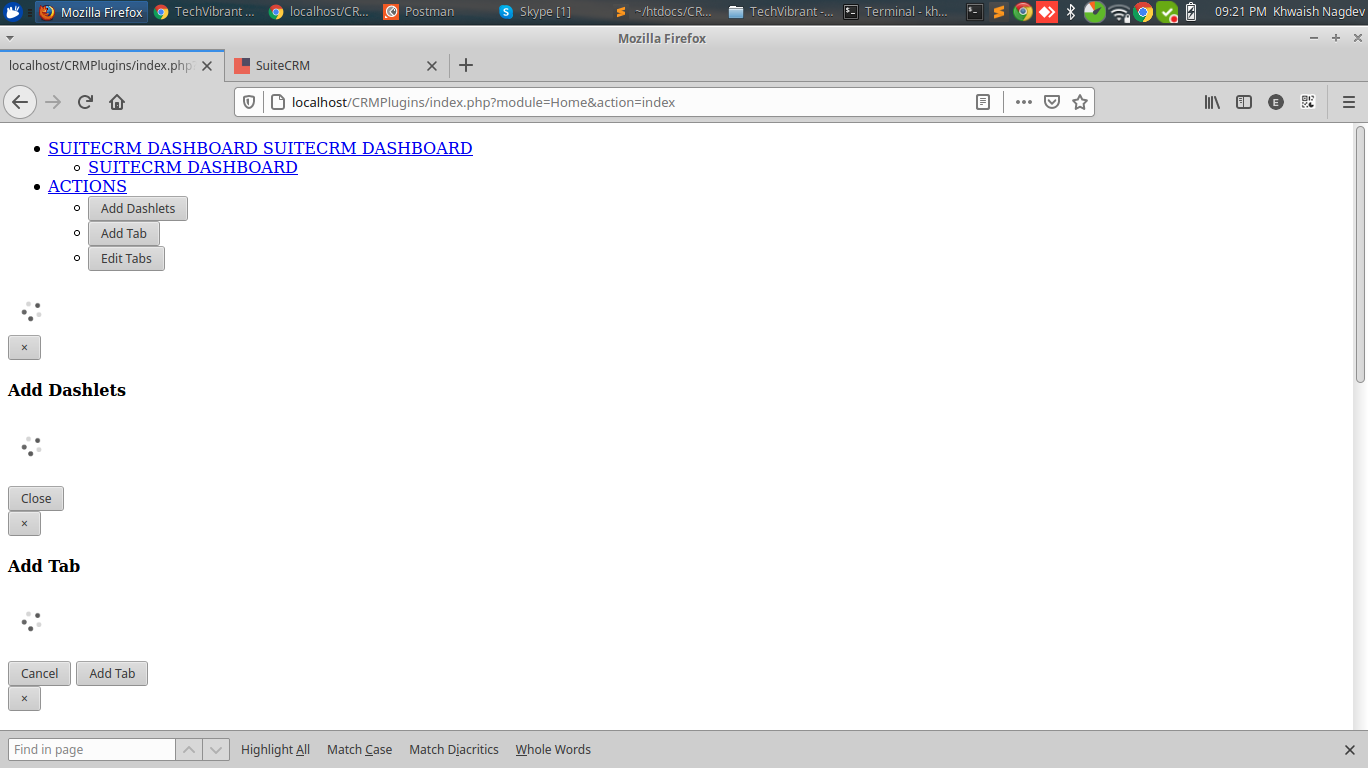Close the SuiteCRM tab

(432, 66)
